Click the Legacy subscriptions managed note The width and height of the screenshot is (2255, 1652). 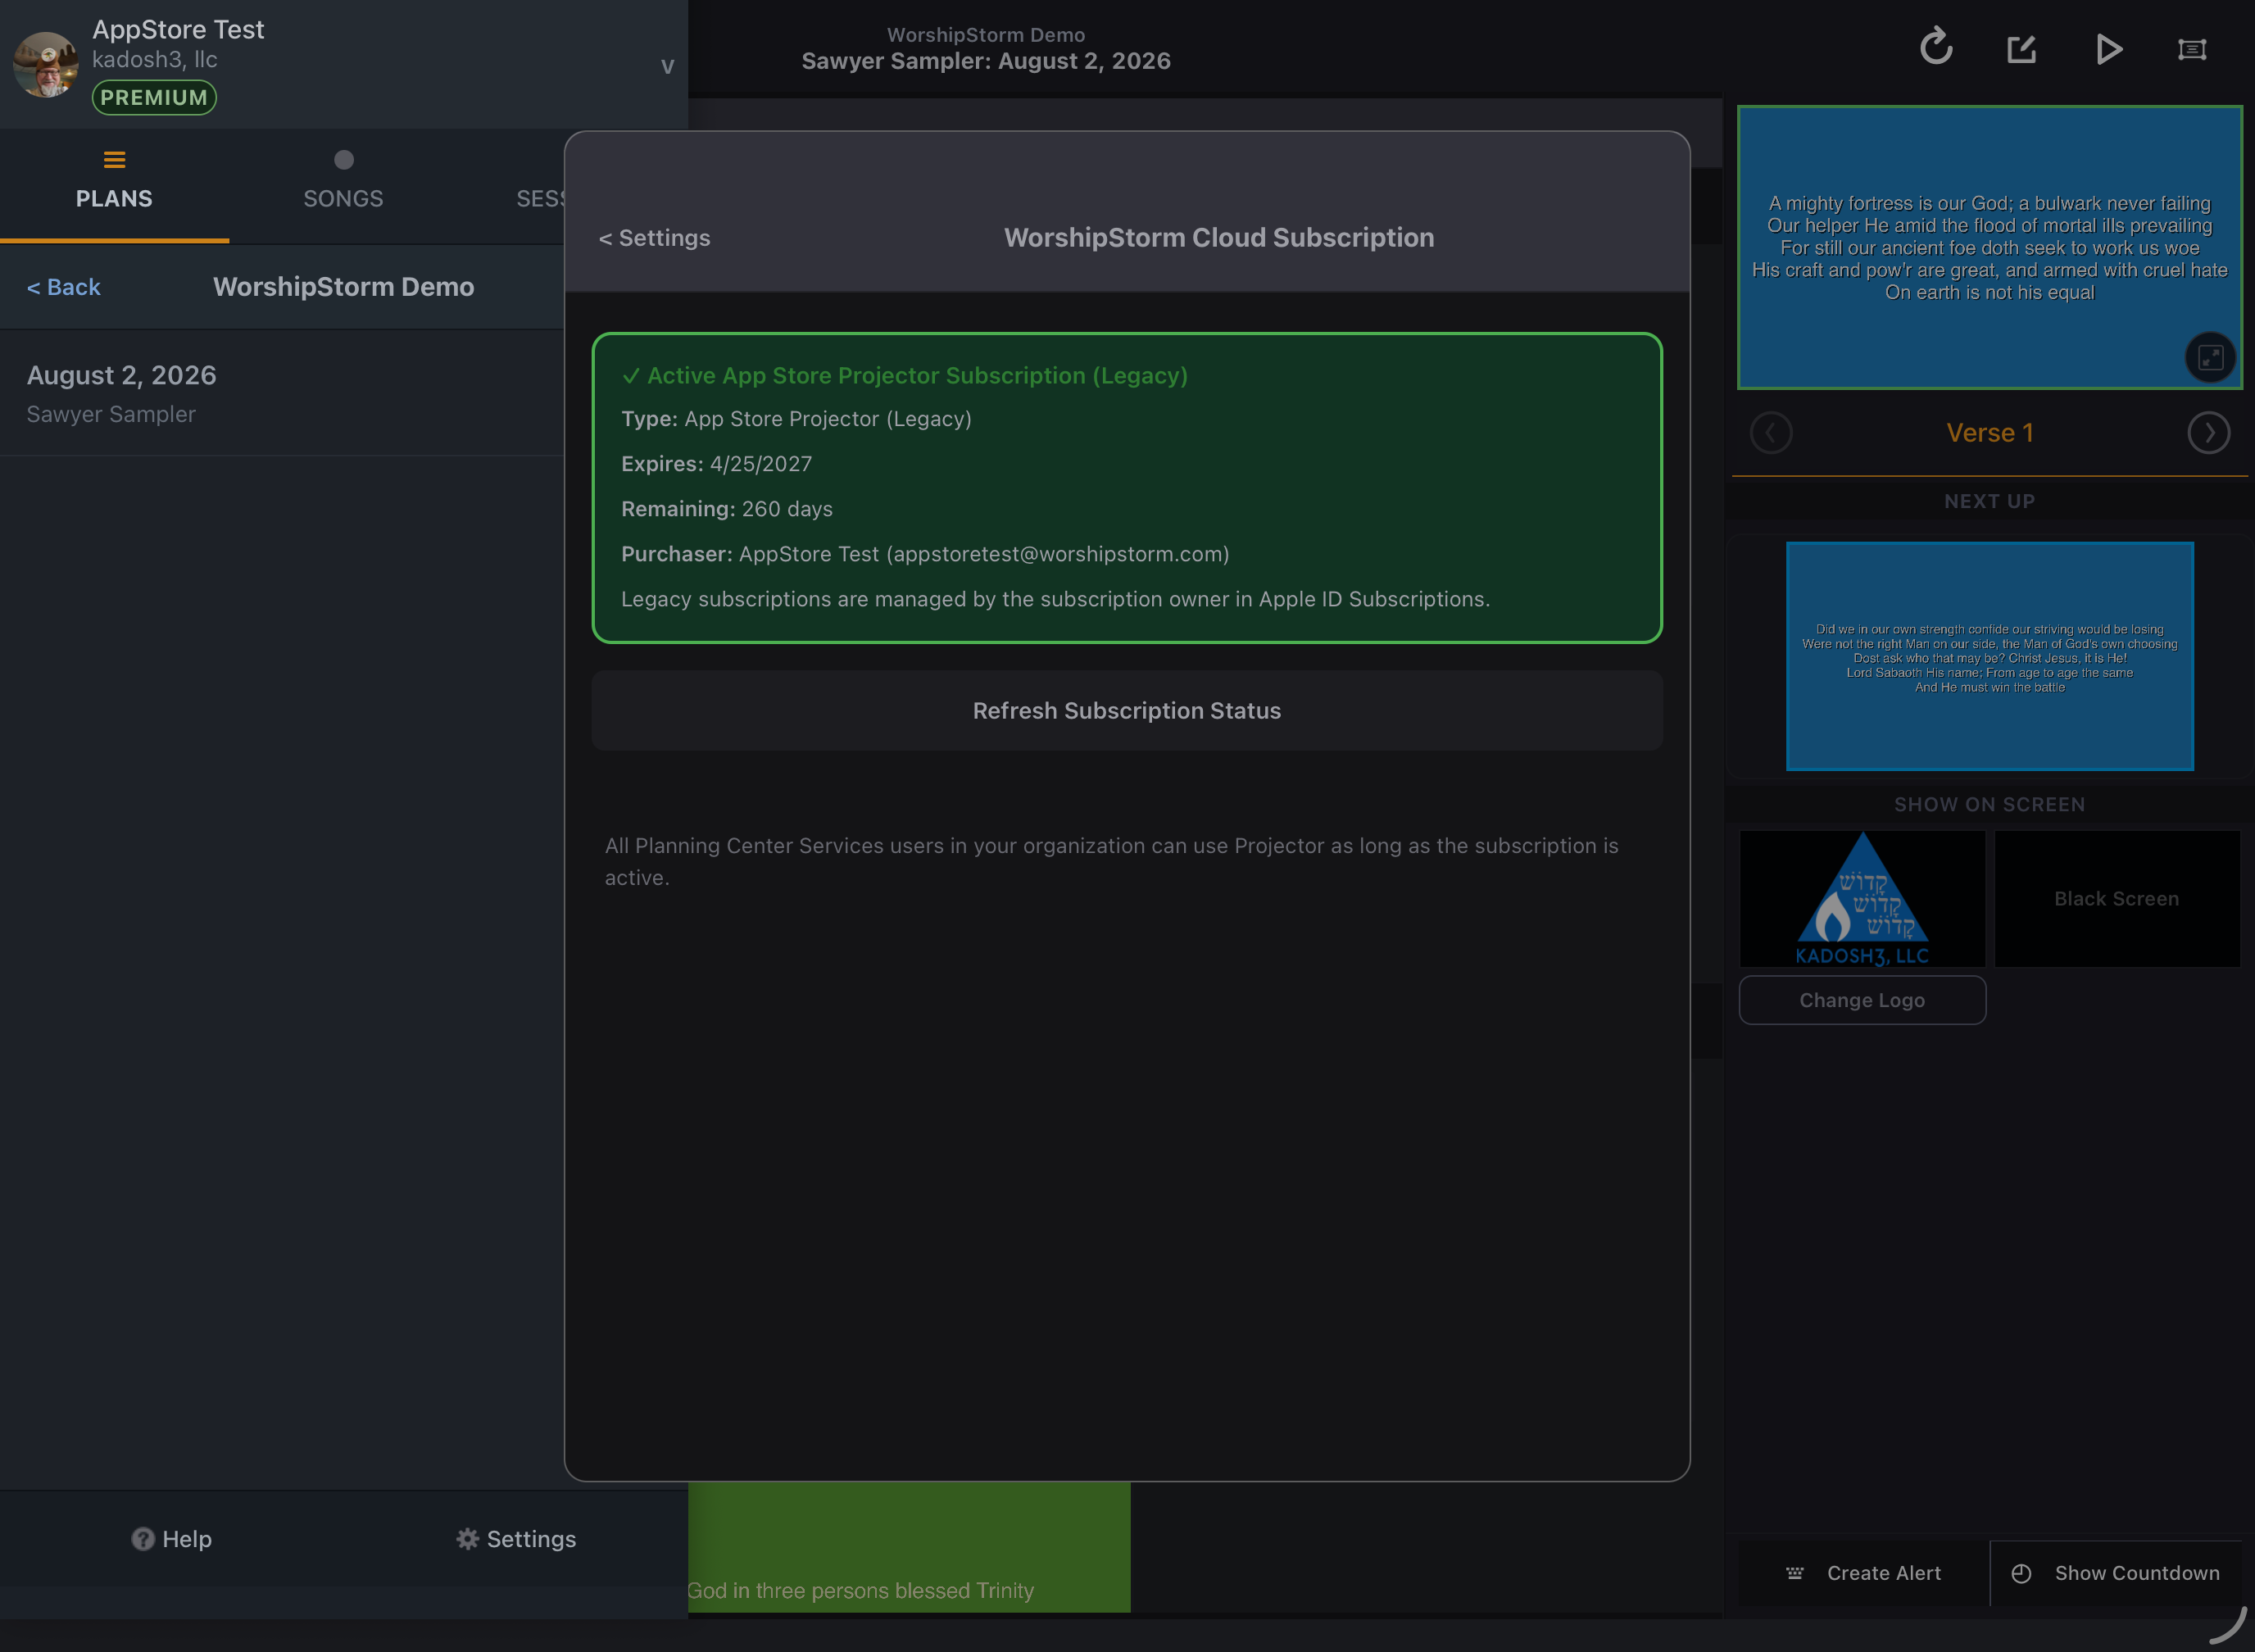point(1055,599)
